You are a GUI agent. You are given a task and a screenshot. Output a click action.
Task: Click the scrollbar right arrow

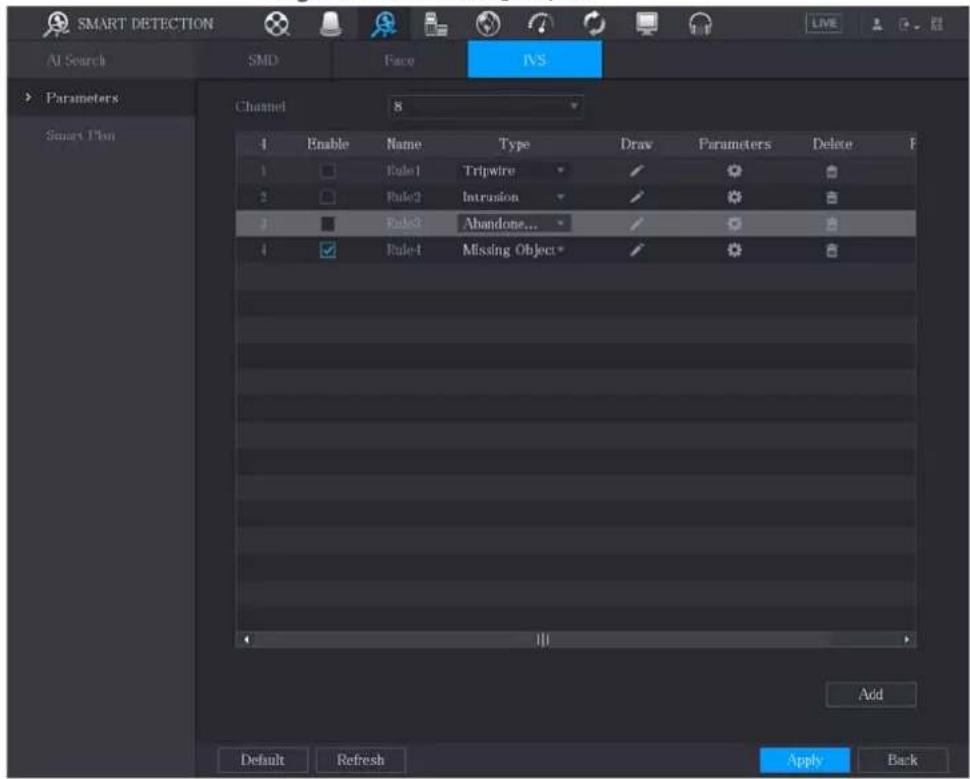[x=907, y=640]
